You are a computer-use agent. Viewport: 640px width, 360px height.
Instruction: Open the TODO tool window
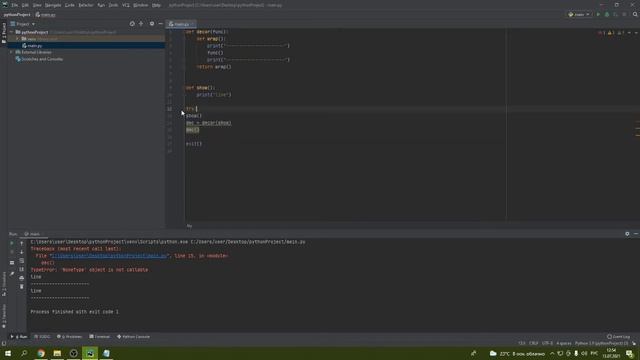click(42, 337)
